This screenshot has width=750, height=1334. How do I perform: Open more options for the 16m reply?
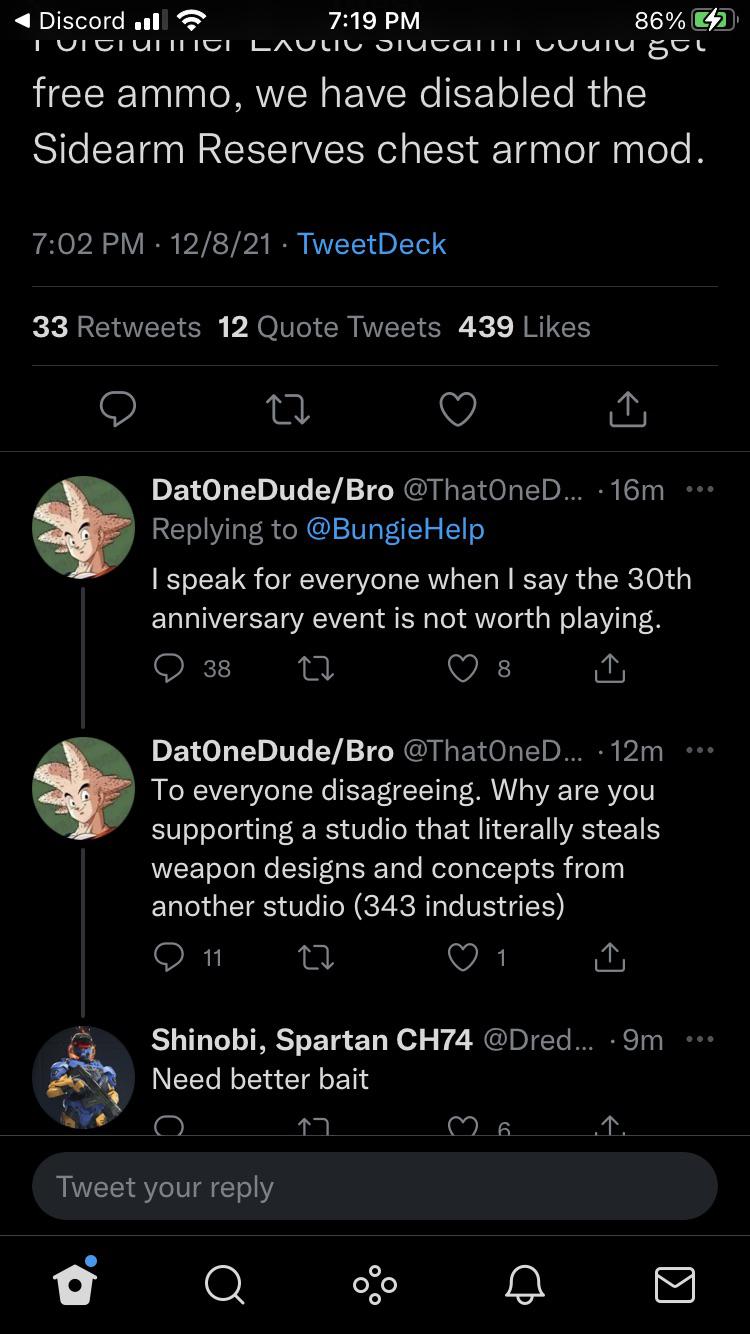point(699,490)
